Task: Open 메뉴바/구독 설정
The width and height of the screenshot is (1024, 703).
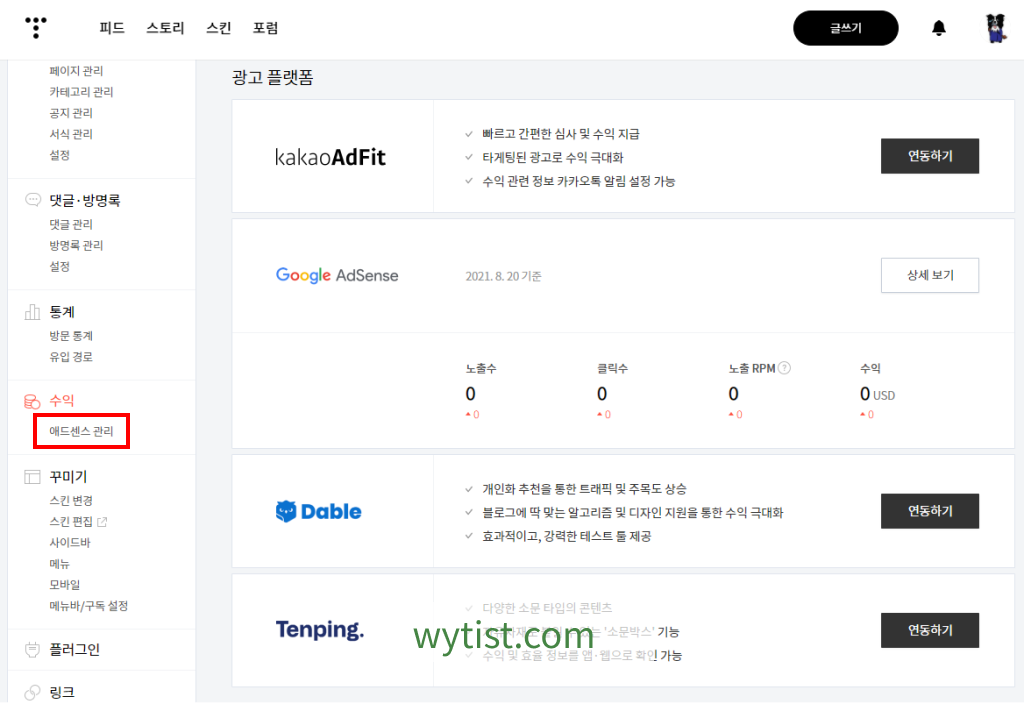Action: click(x=89, y=606)
